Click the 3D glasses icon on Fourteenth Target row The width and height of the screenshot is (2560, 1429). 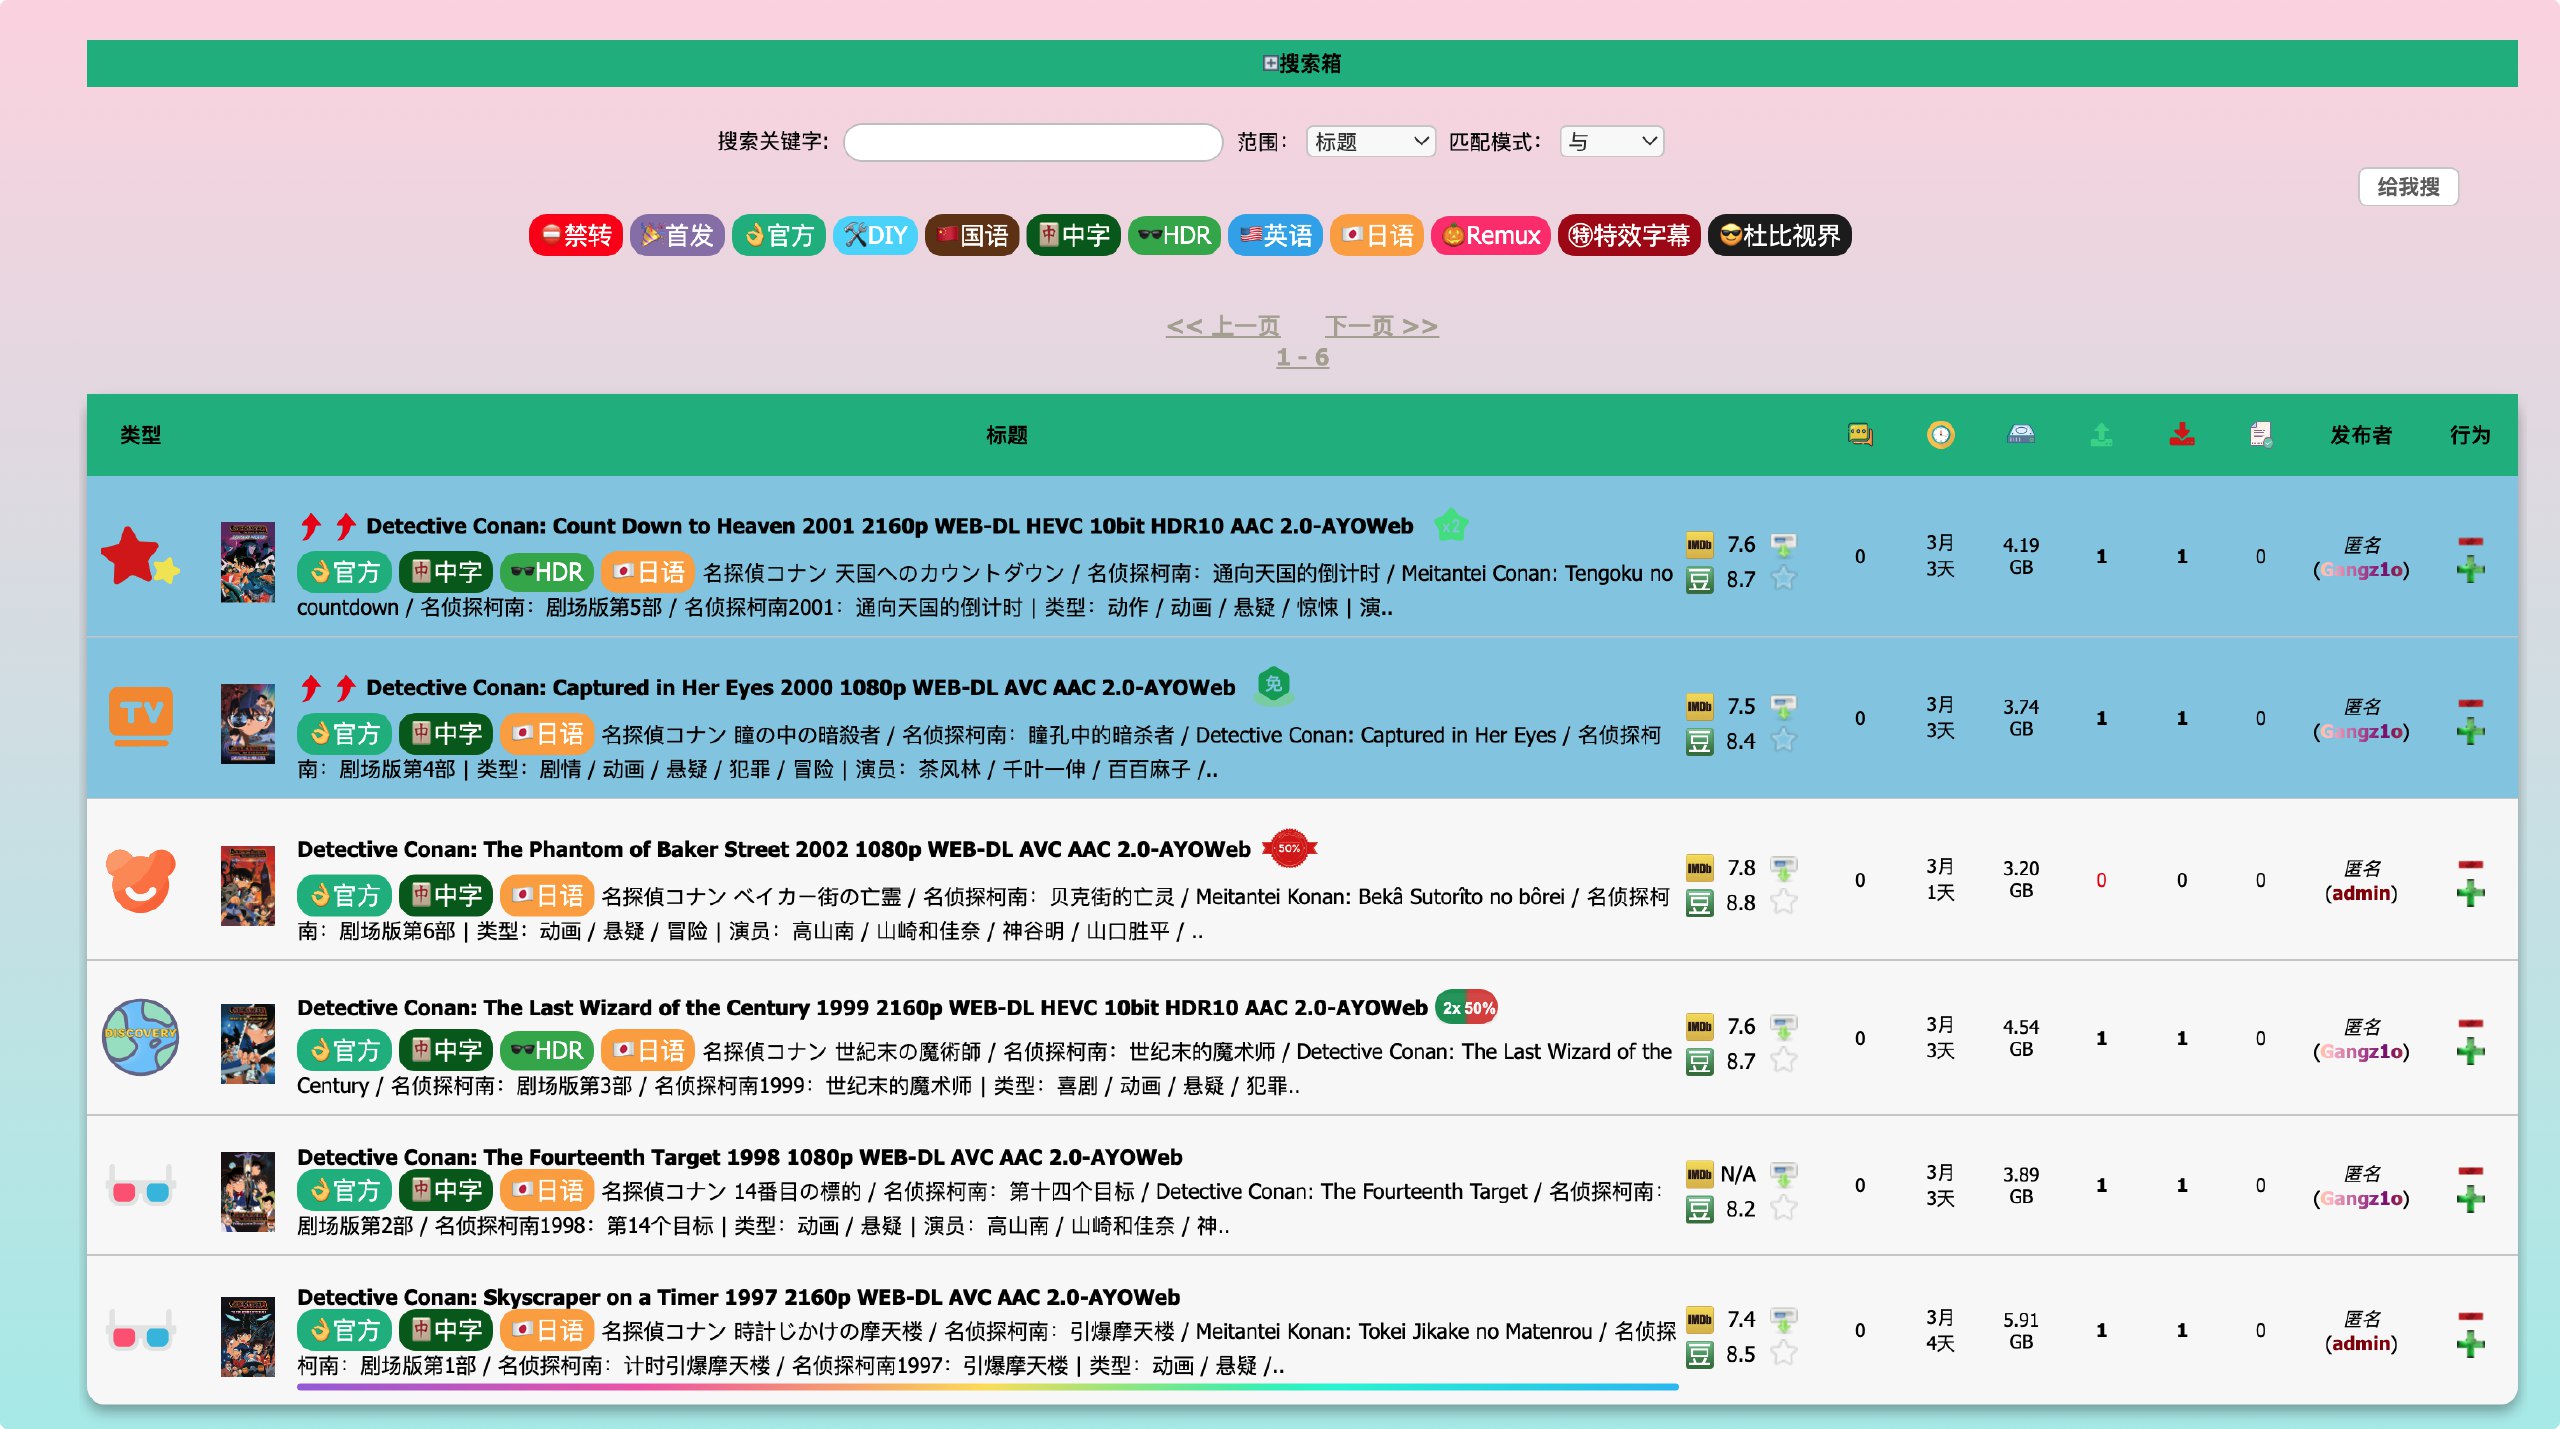tap(141, 1185)
